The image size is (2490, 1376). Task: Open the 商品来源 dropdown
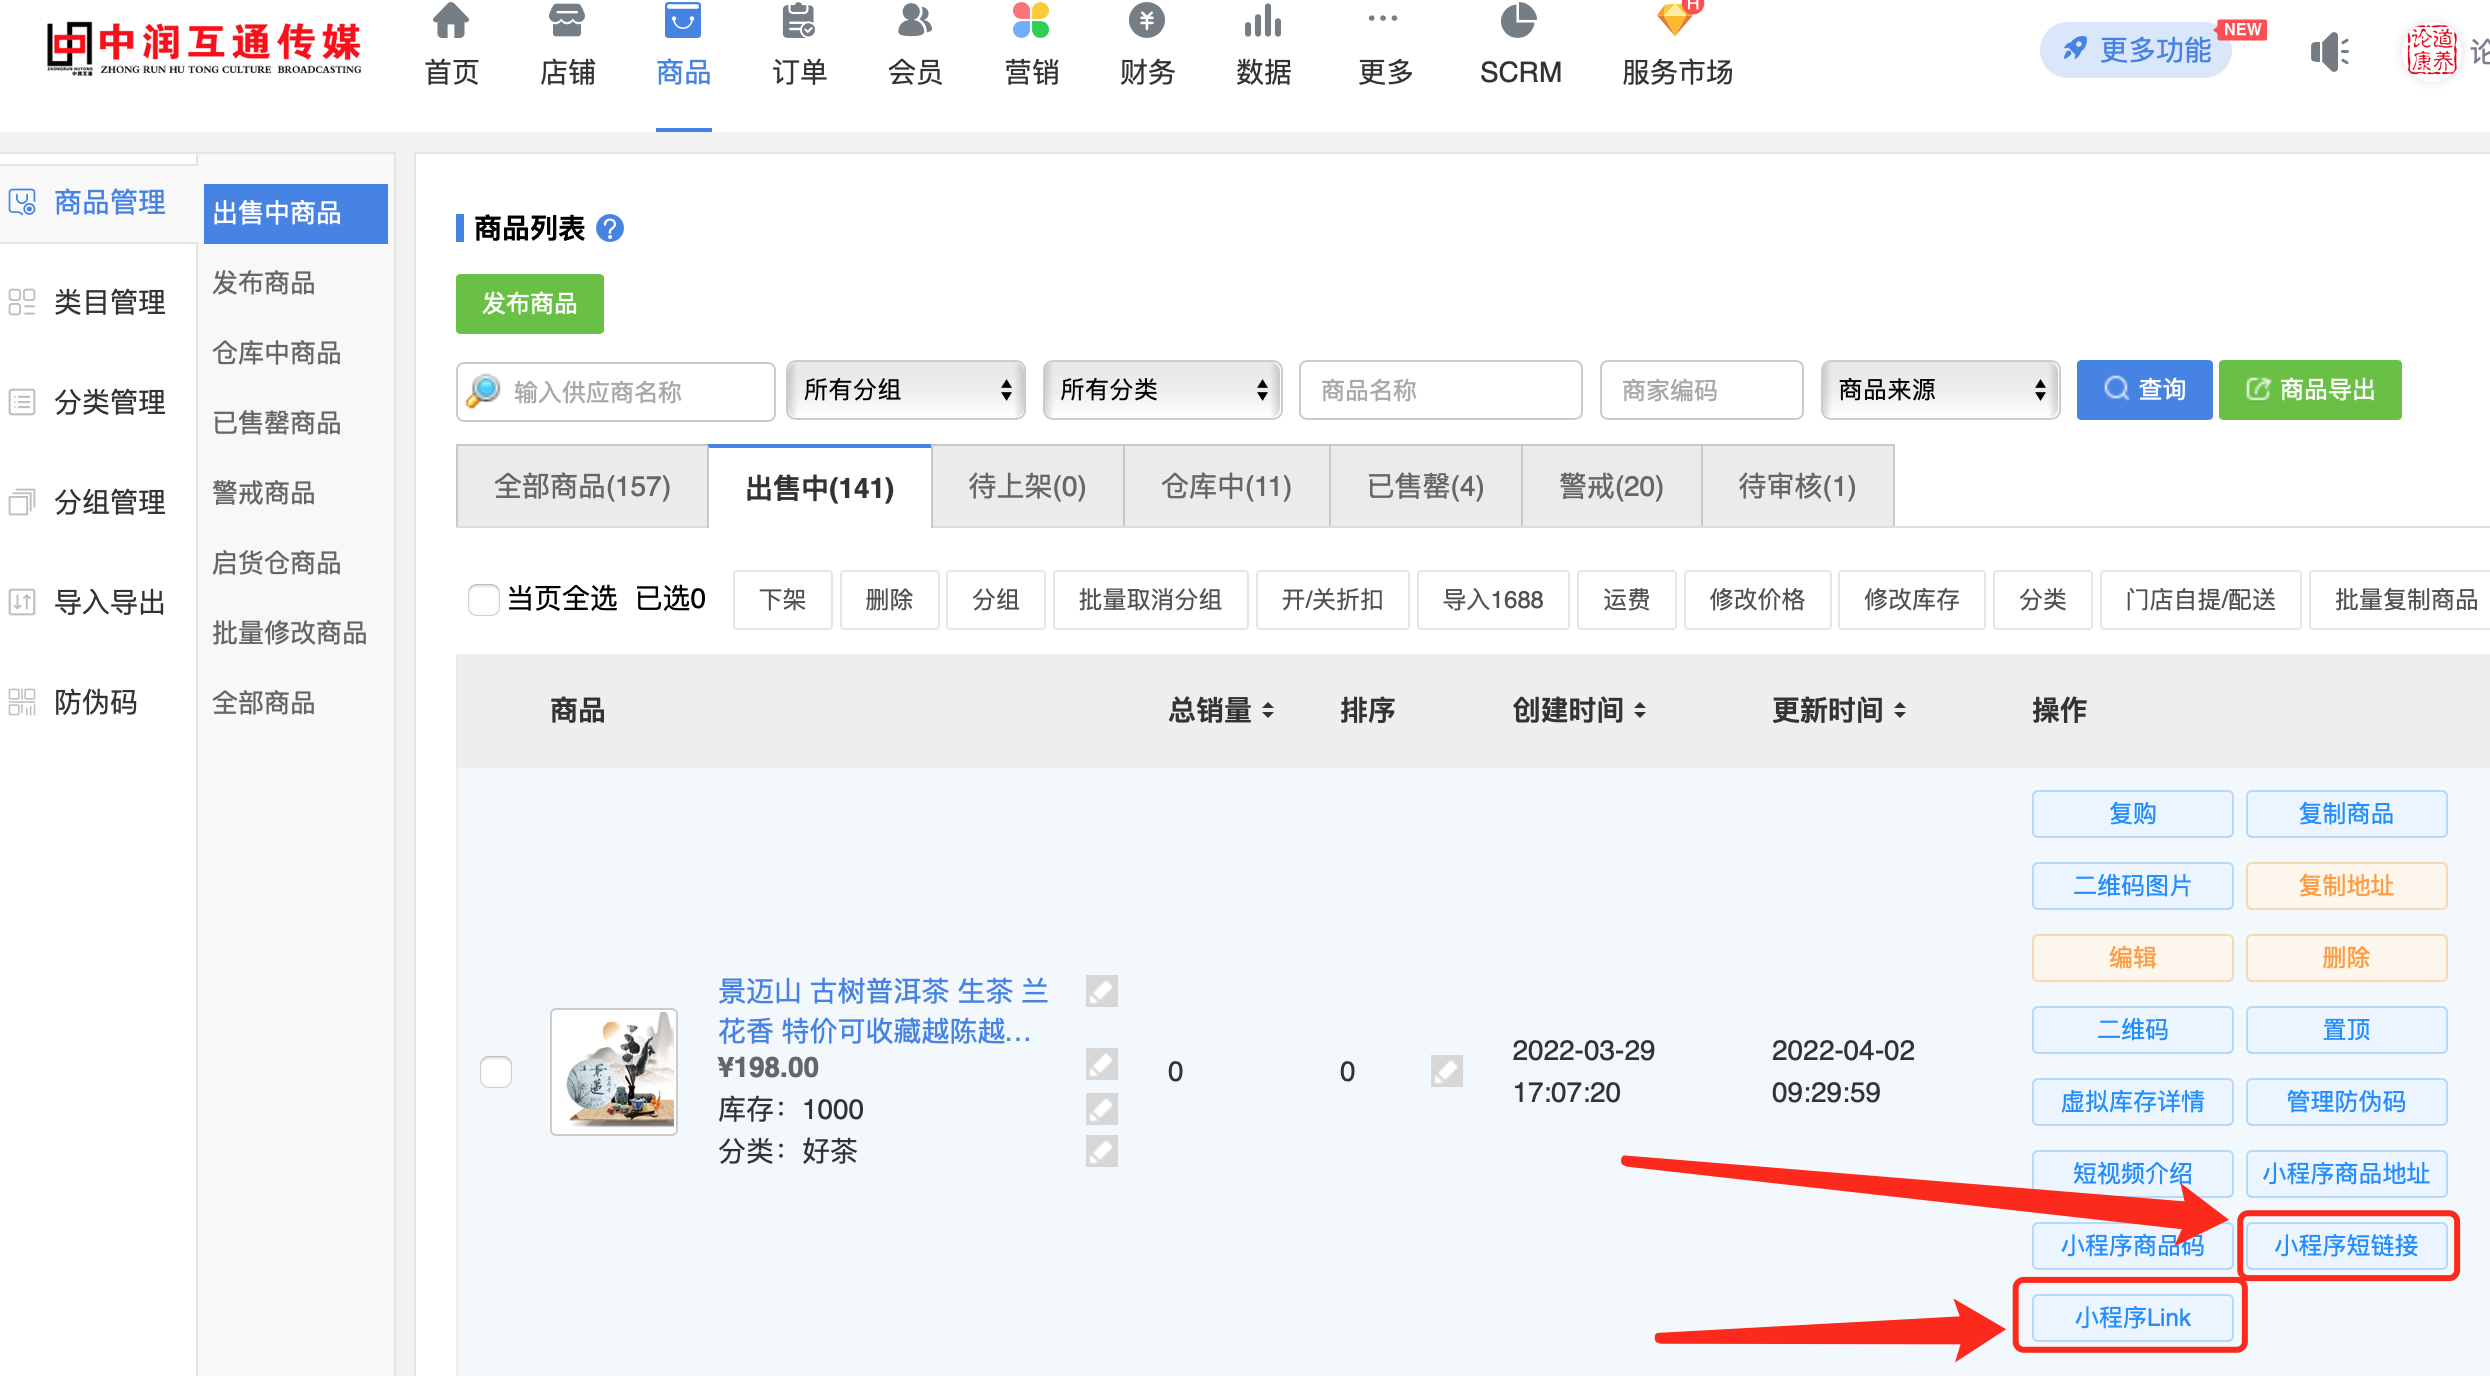[1940, 390]
